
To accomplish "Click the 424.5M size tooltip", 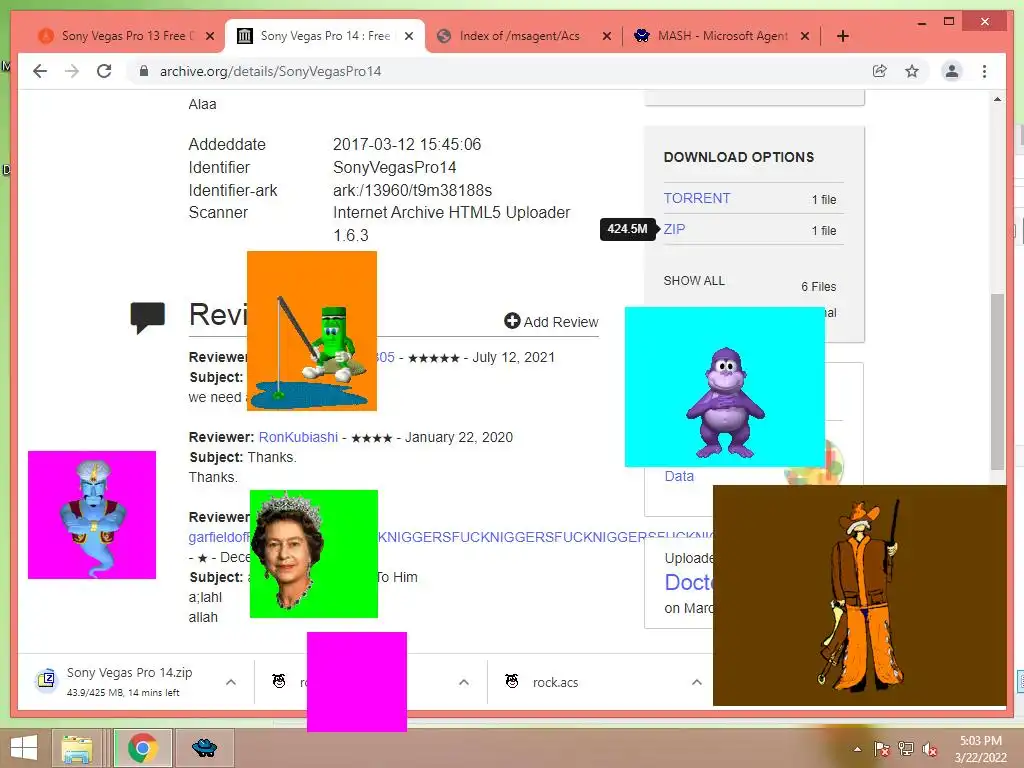I will coord(628,229).
